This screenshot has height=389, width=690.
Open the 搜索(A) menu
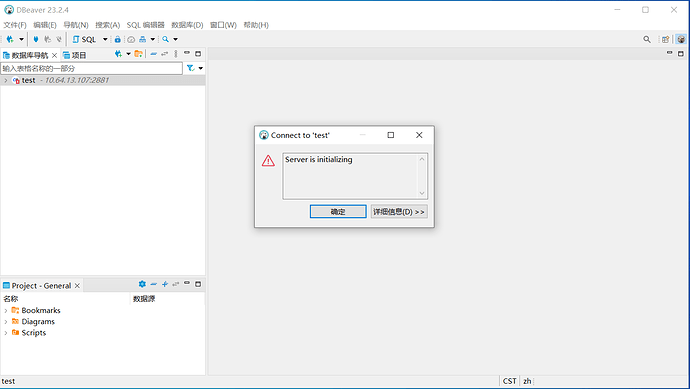pyautogui.click(x=107, y=25)
